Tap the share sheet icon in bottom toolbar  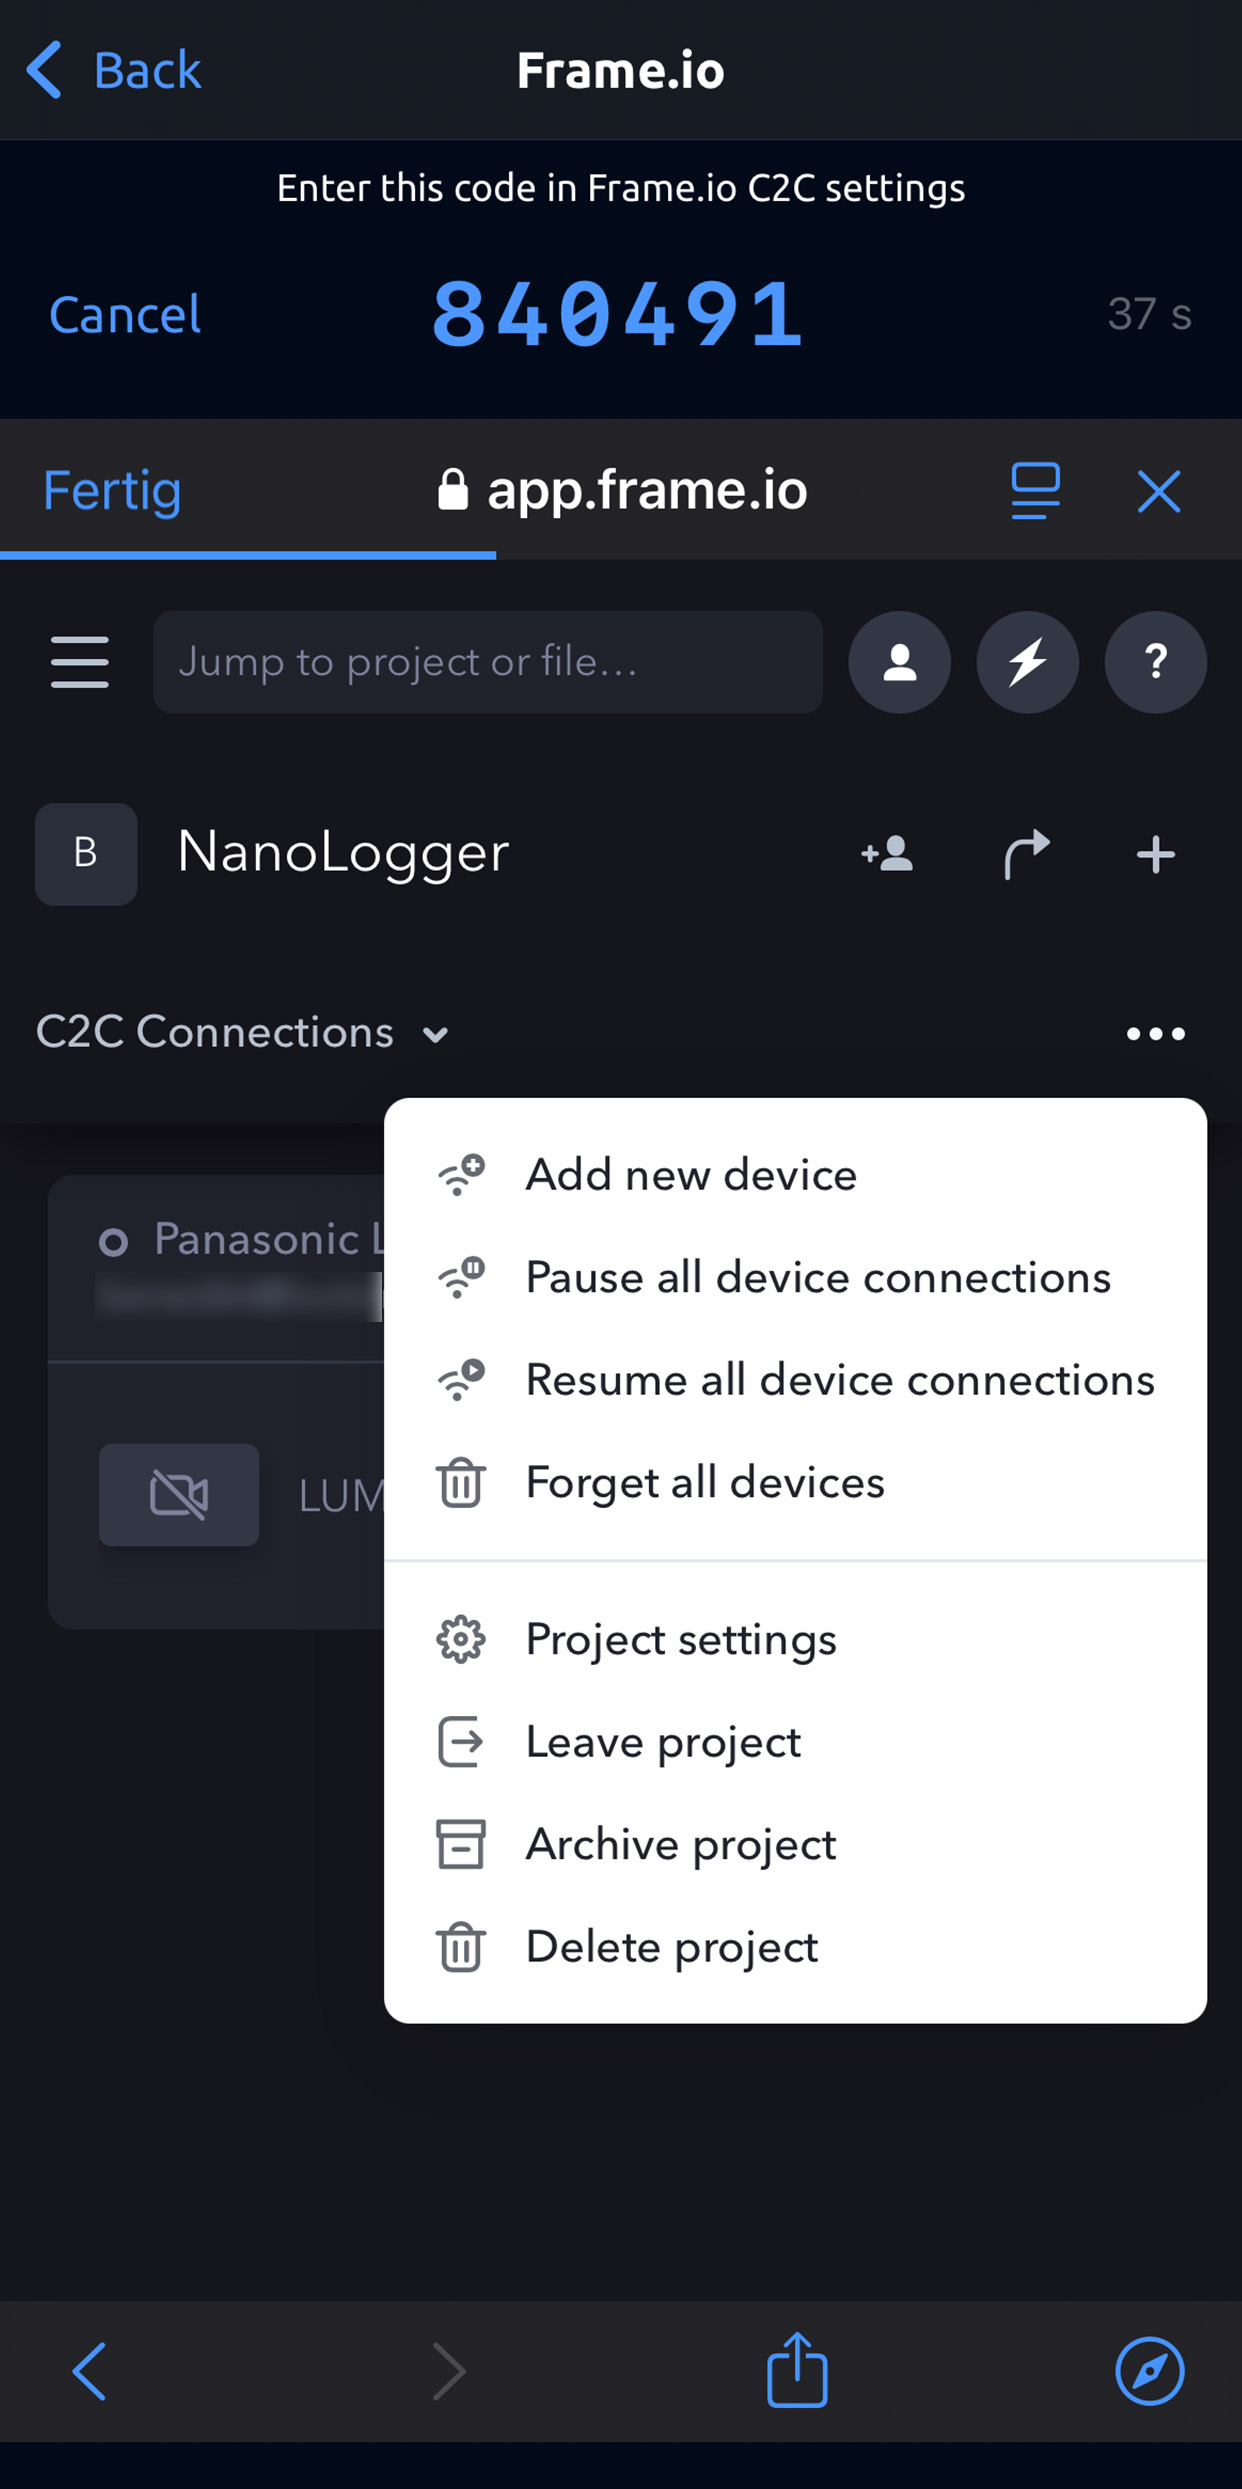(797, 2369)
